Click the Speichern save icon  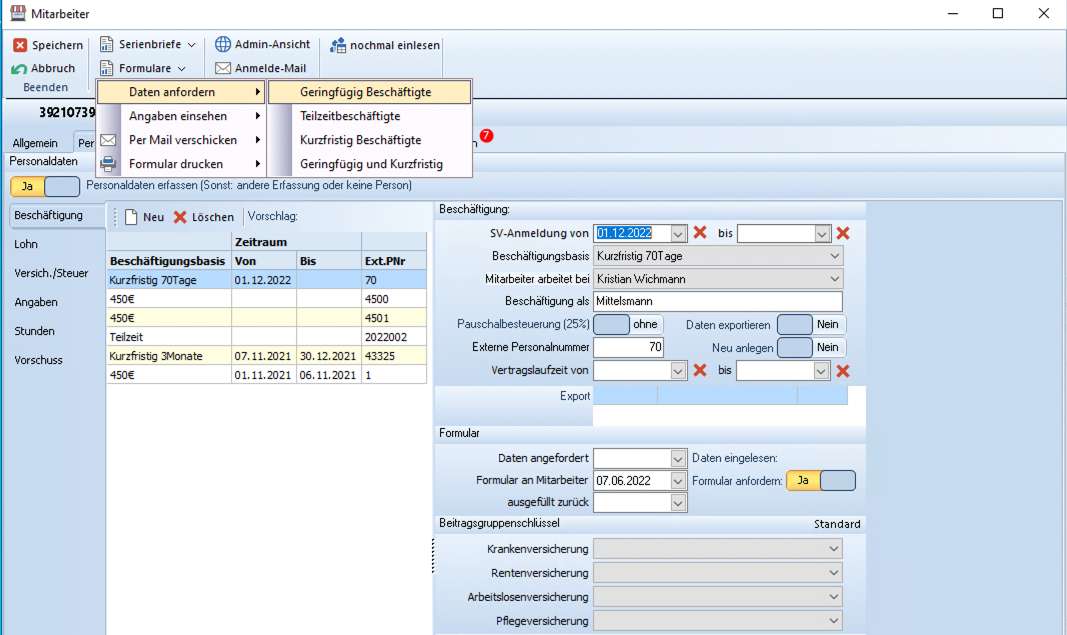point(20,45)
